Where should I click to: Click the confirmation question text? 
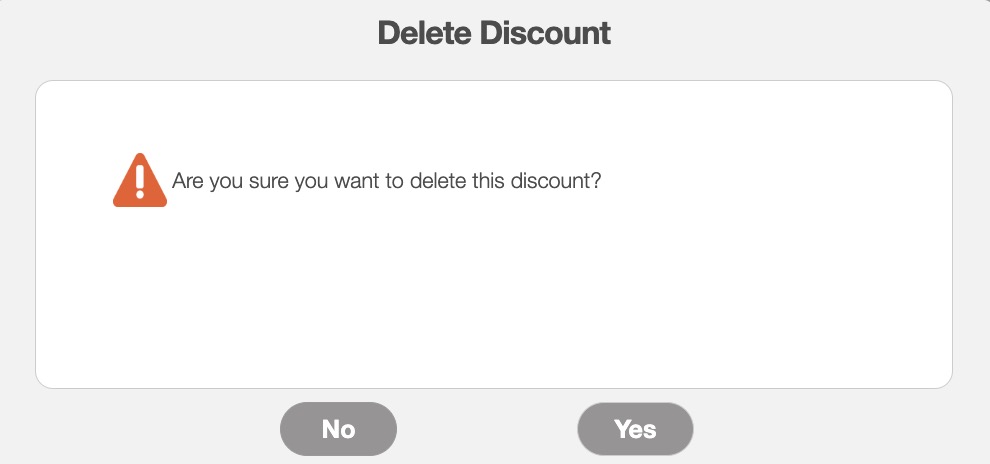point(386,182)
